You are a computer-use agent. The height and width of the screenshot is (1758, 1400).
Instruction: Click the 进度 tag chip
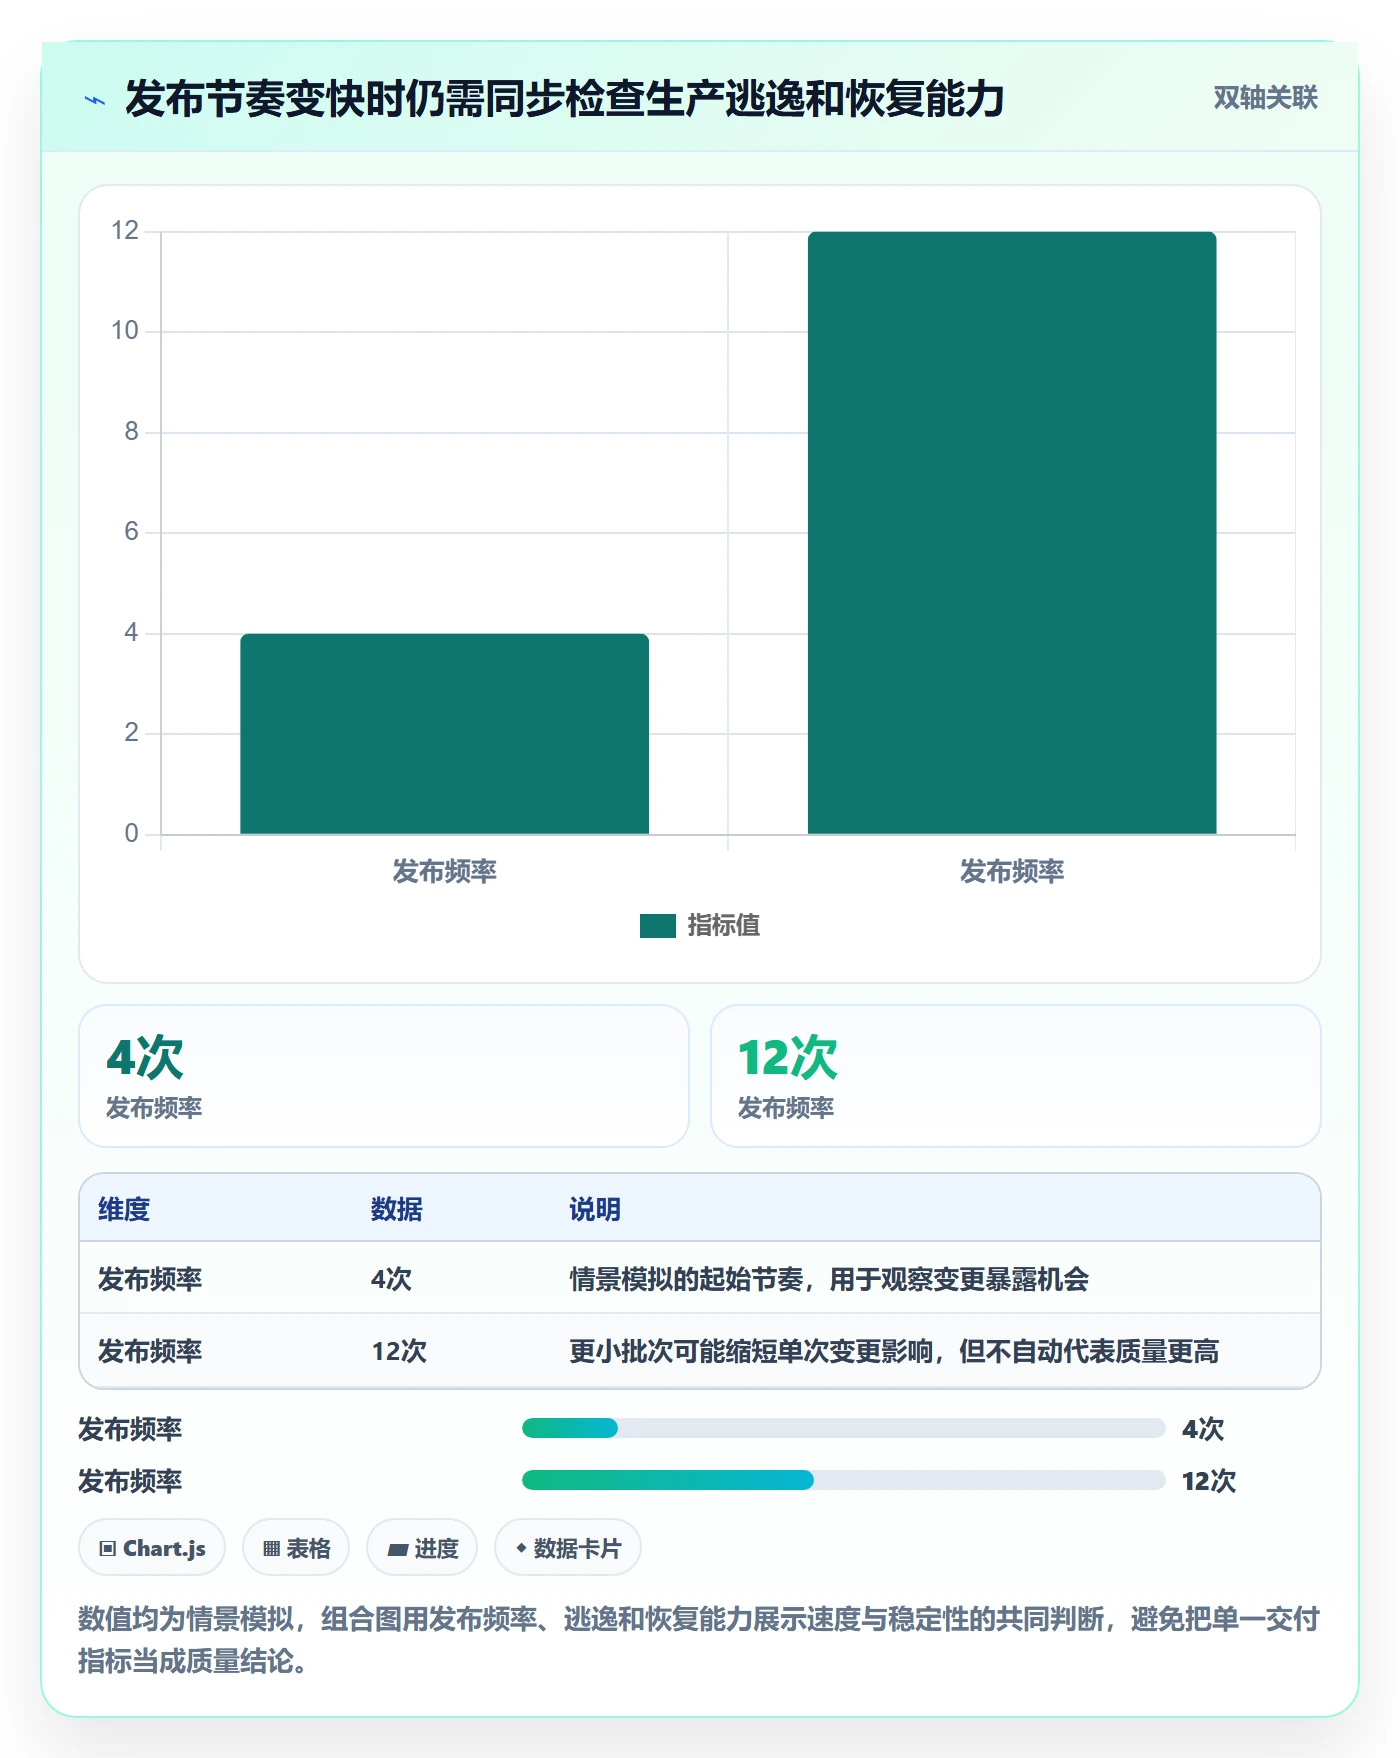(x=422, y=1548)
